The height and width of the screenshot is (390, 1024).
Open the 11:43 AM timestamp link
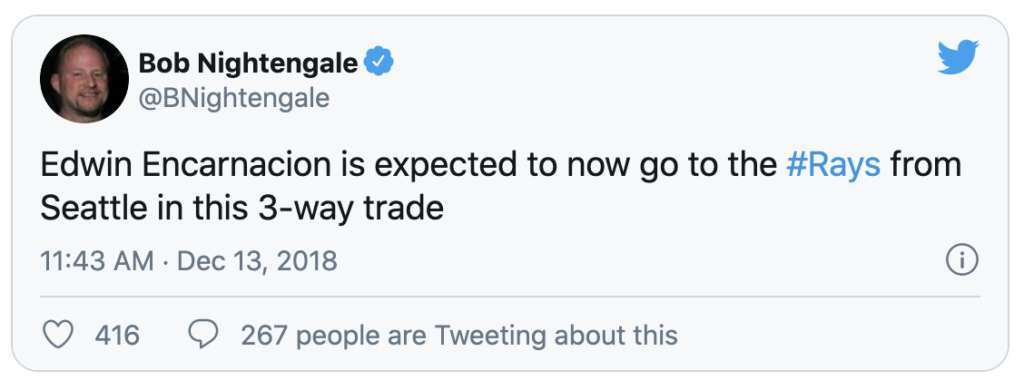tap(97, 261)
